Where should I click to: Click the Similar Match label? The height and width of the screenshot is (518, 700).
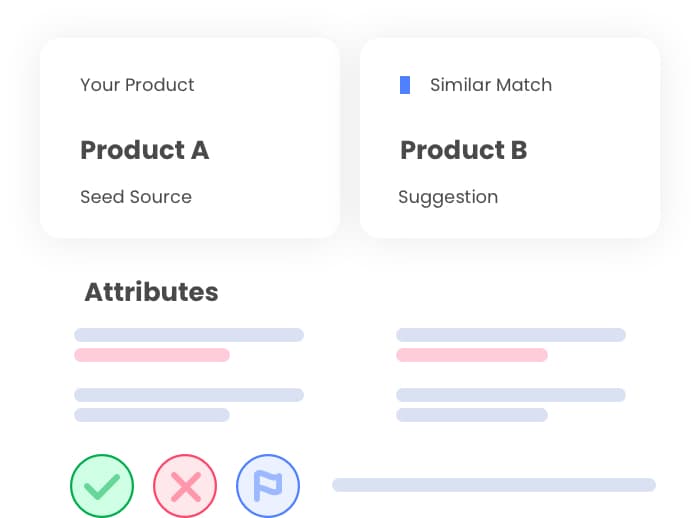click(490, 85)
